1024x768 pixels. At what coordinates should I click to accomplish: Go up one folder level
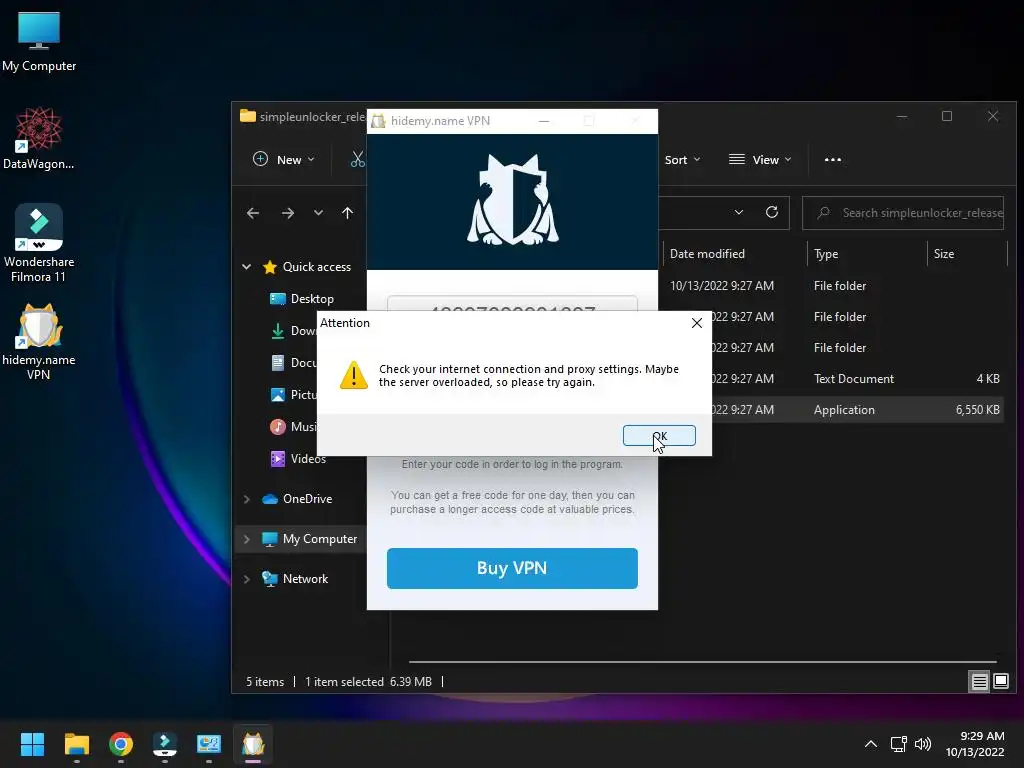tap(347, 213)
